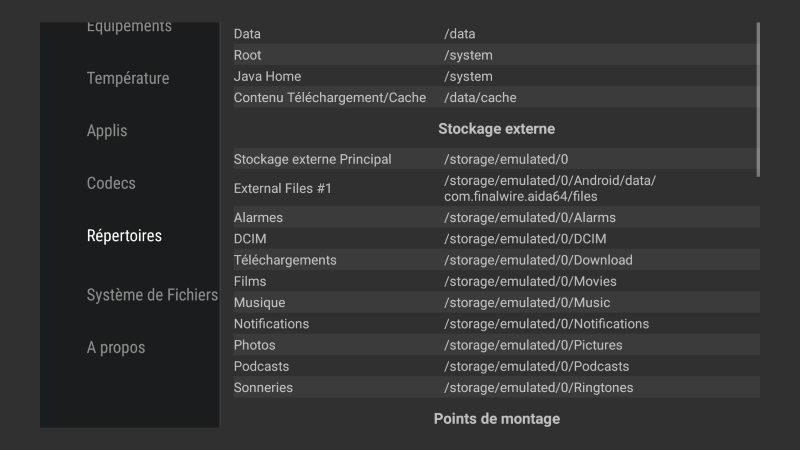Image resolution: width=800 pixels, height=450 pixels.
Task: Click the External Files #1 row
Action: click(x=495, y=188)
